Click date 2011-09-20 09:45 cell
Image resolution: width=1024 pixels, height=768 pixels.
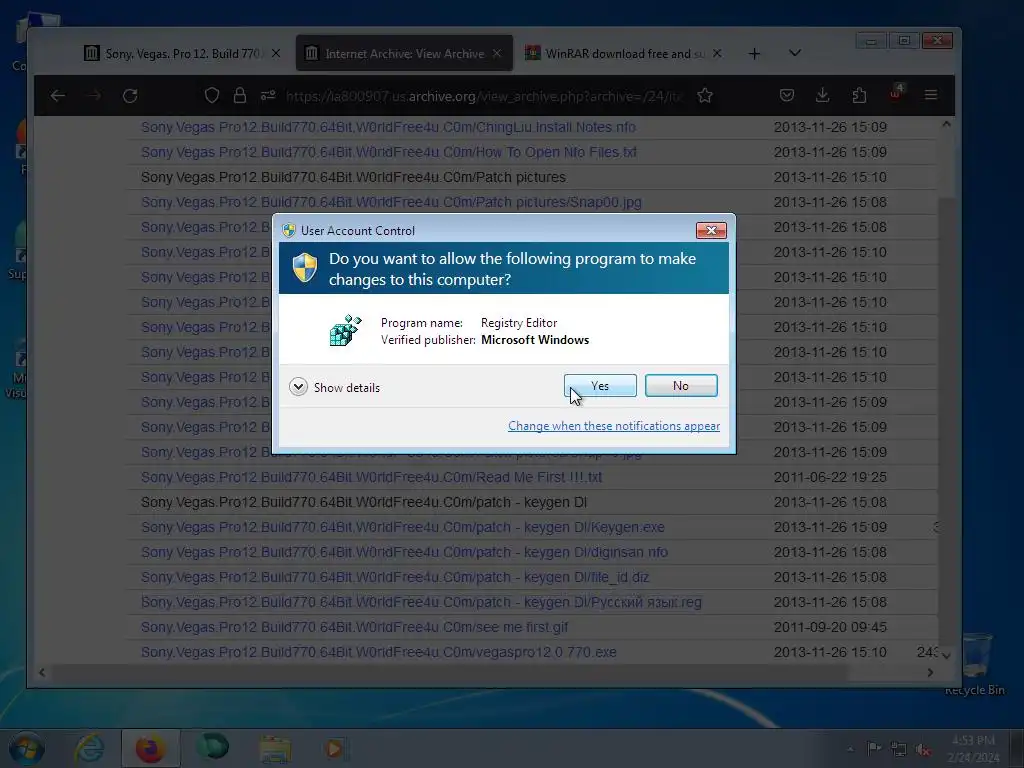click(x=830, y=628)
